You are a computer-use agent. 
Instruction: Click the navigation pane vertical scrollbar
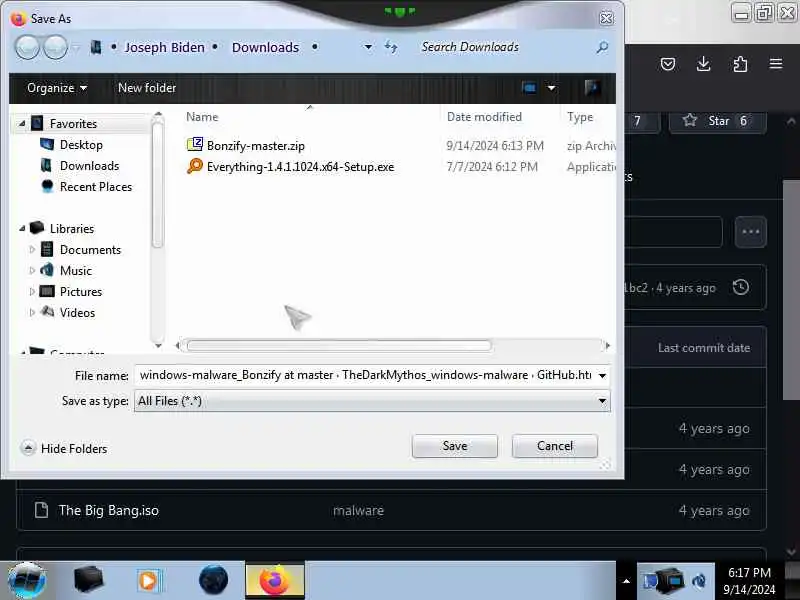[x=158, y=184]
